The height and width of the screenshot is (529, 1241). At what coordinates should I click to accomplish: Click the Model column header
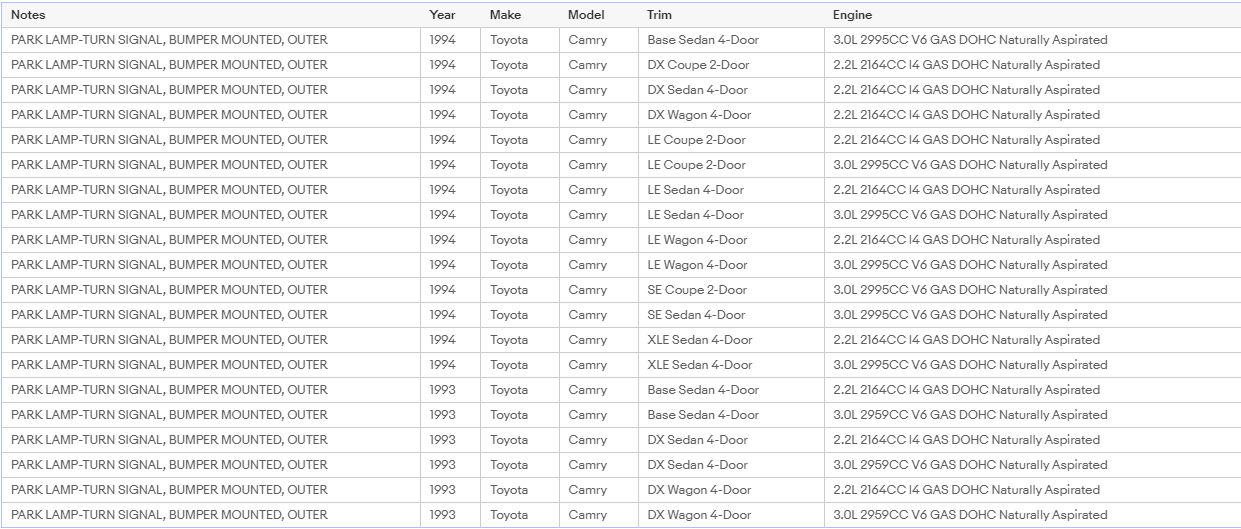pos(598,15)
